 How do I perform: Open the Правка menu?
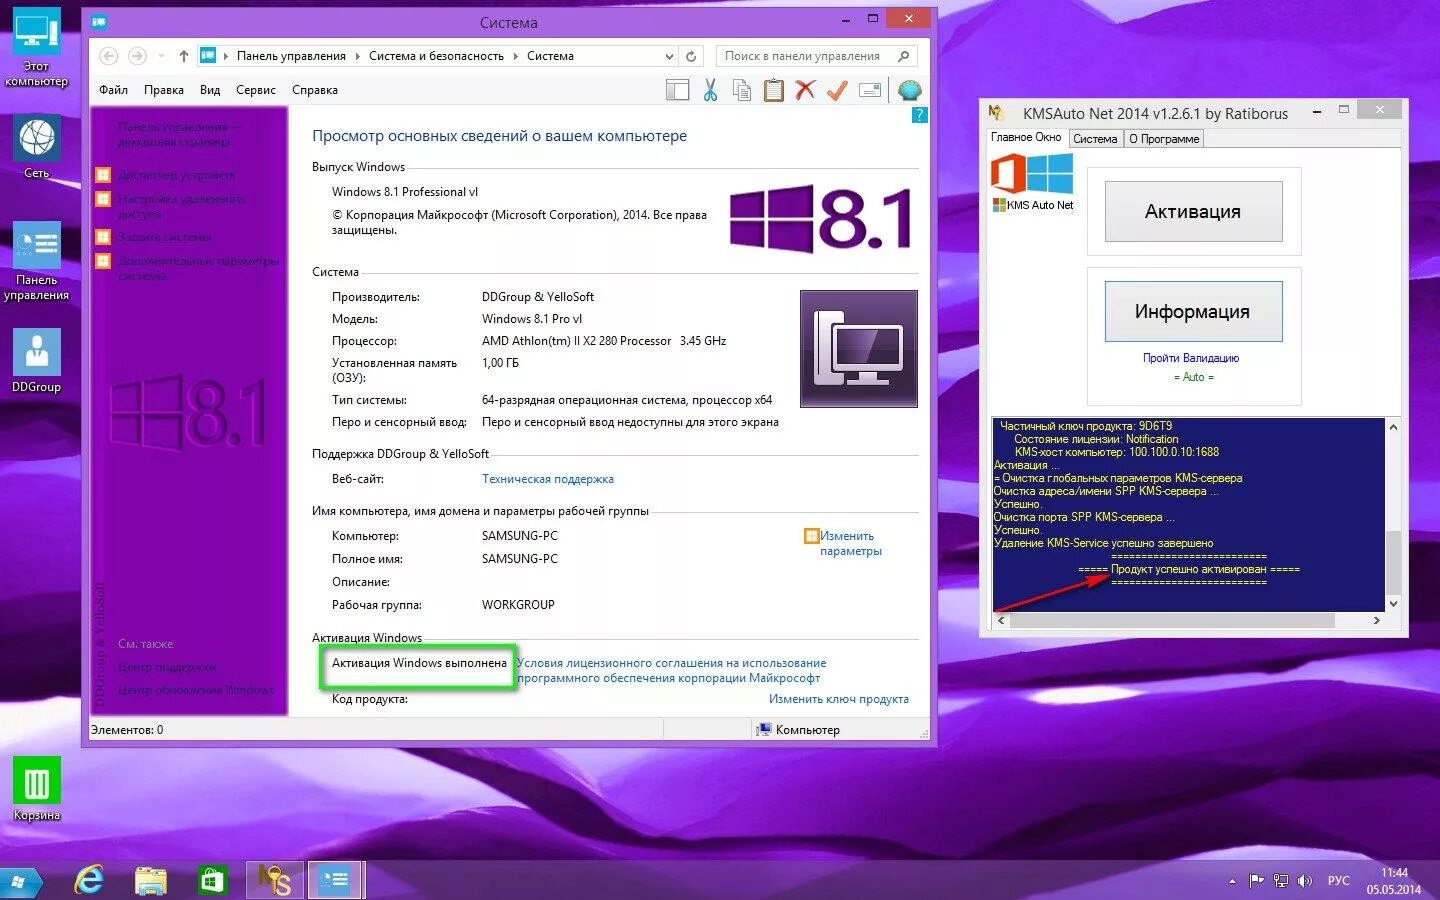163,90
